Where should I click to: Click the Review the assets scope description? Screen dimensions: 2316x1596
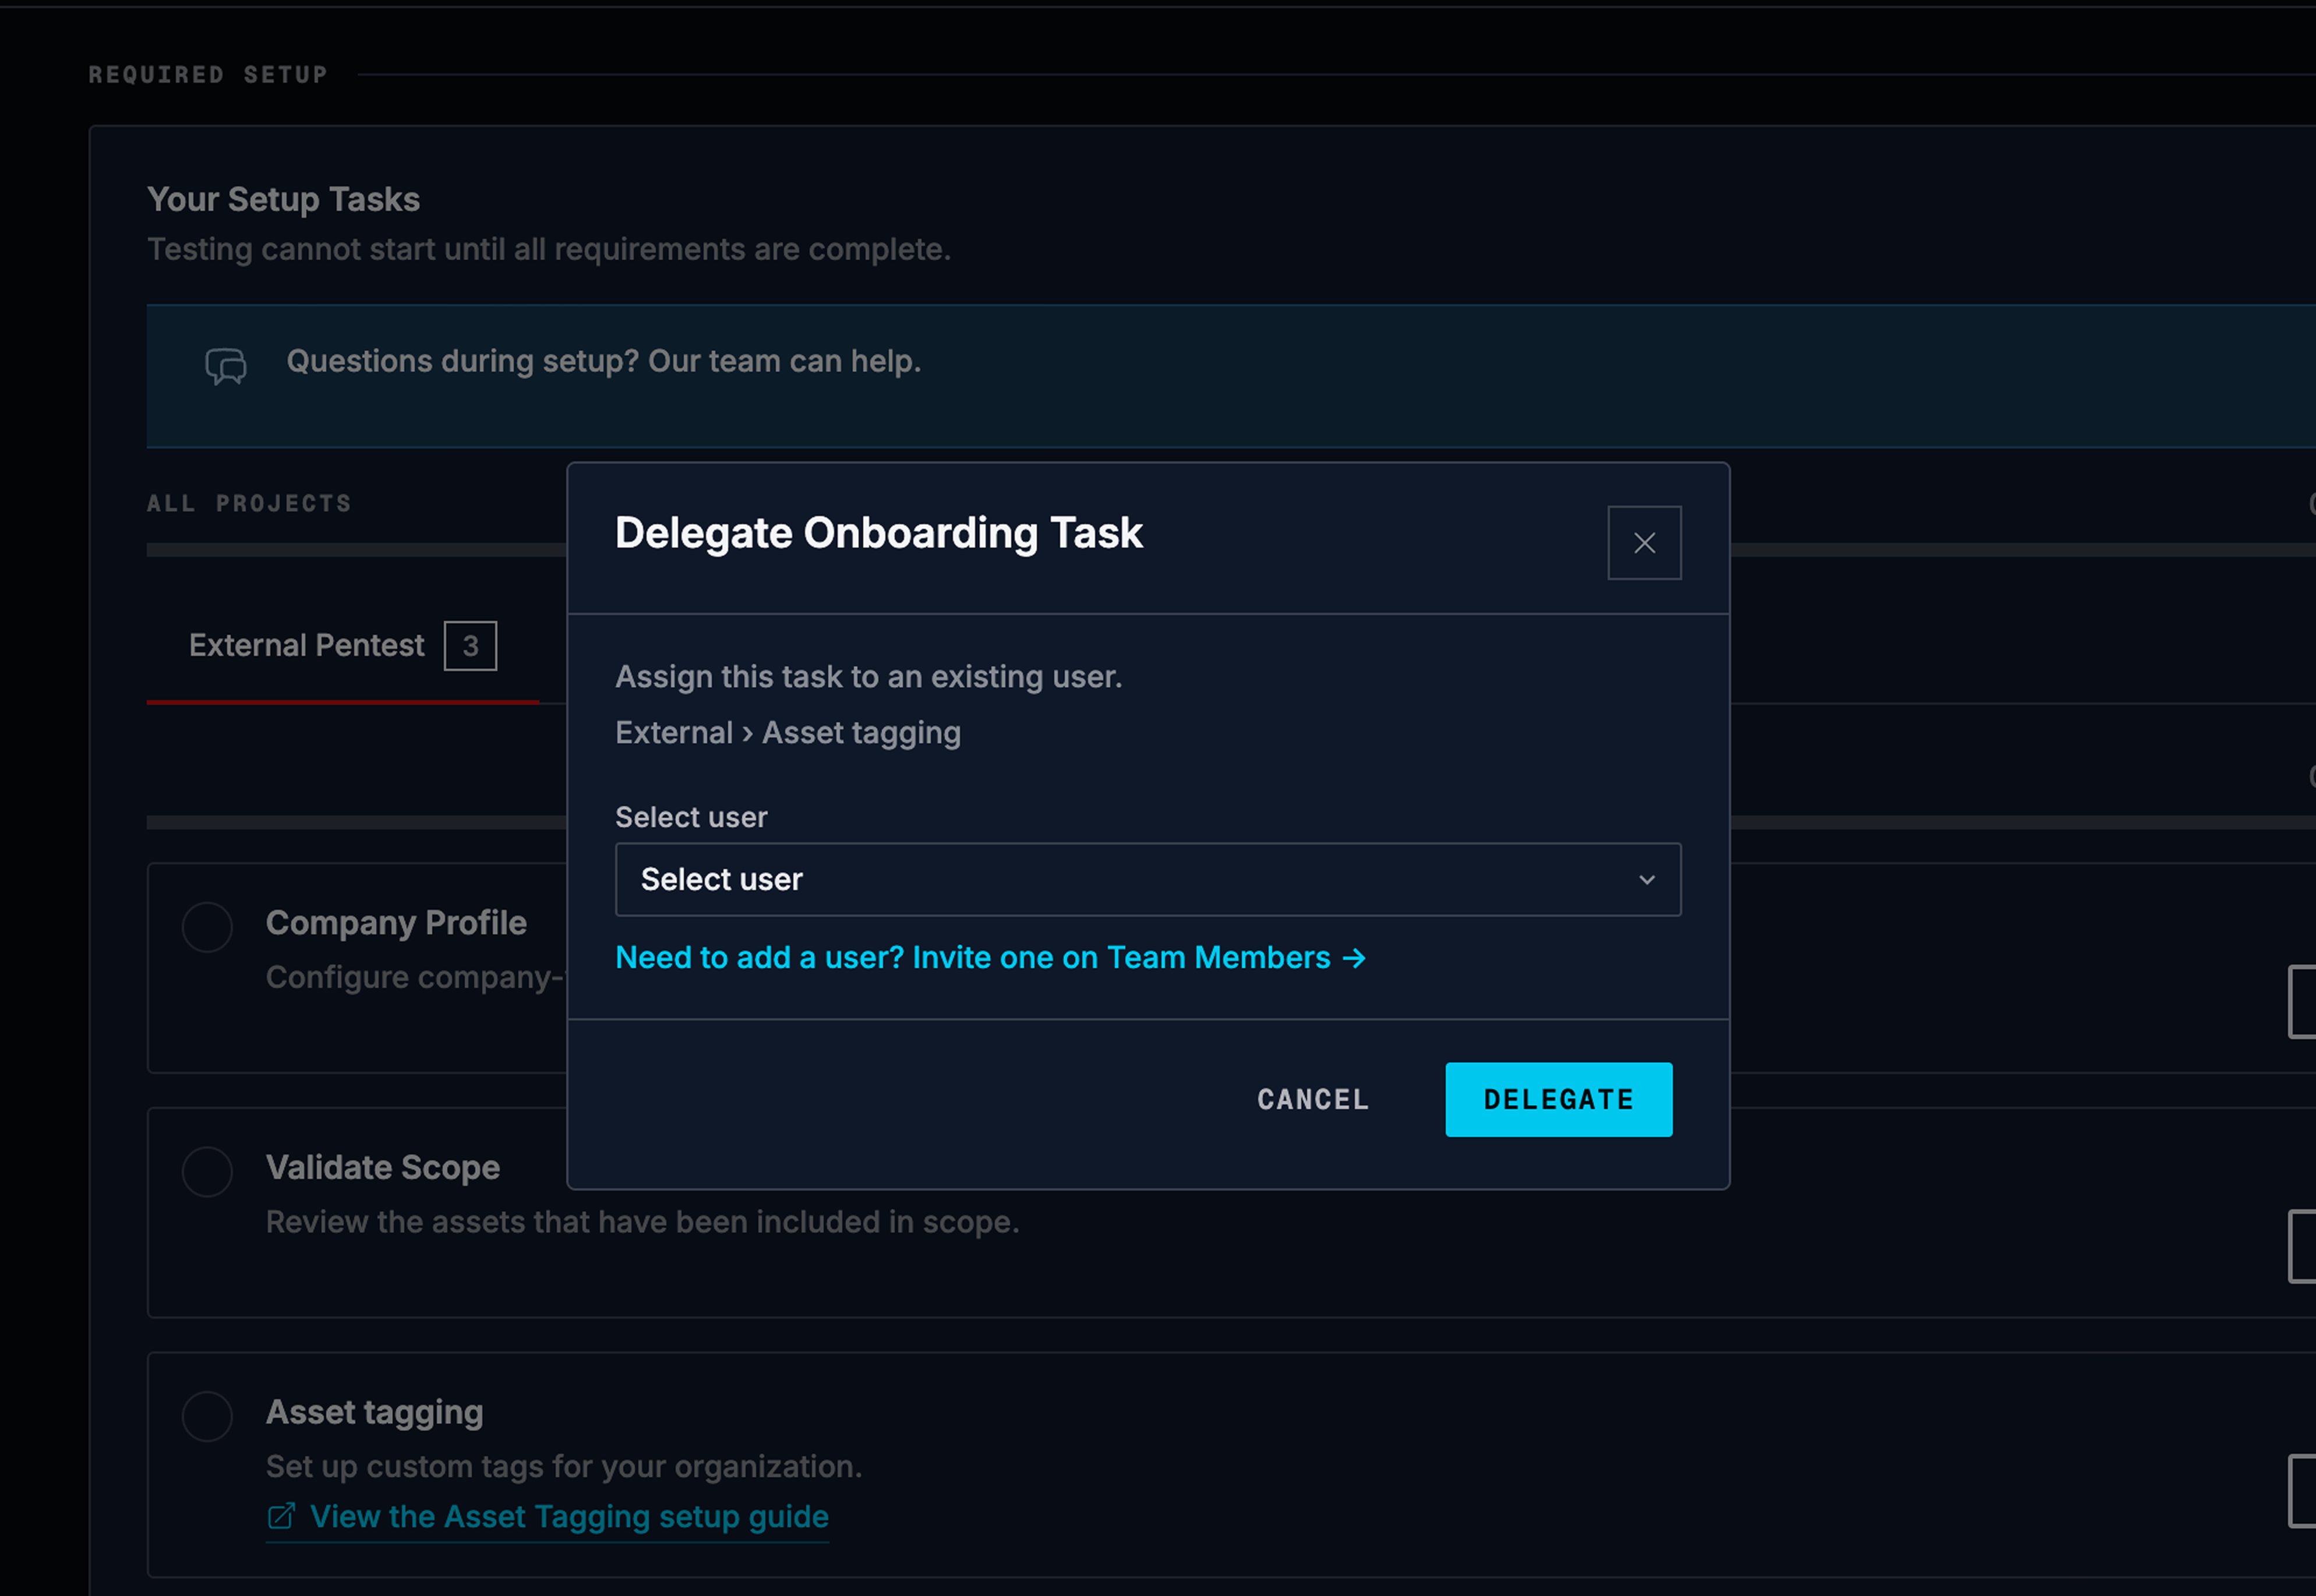point(643,1222)
